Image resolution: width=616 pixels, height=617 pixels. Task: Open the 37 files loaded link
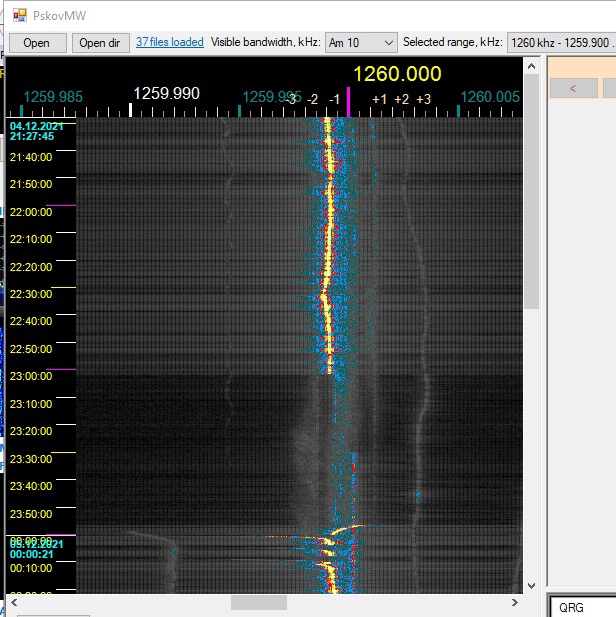[x=170, y=42]
